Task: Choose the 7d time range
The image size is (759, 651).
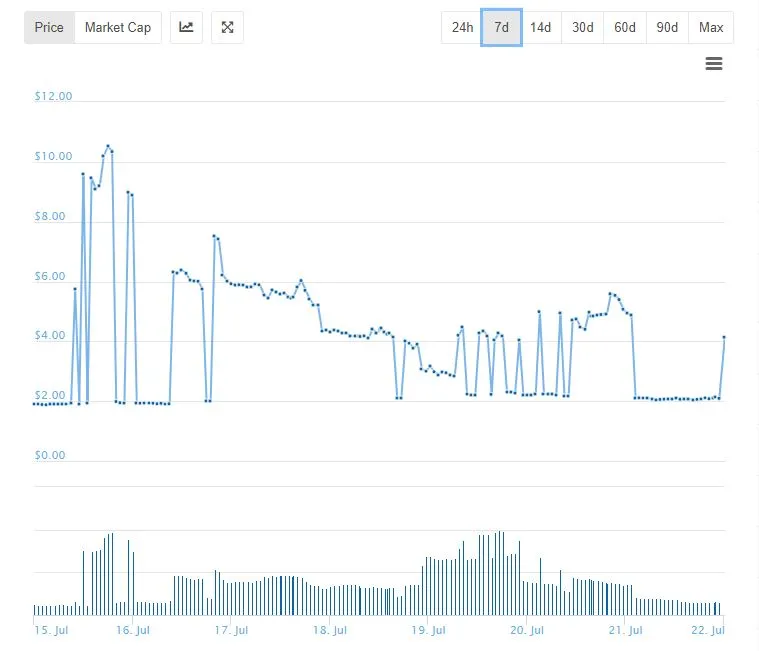Action: [x=501, y=28]
